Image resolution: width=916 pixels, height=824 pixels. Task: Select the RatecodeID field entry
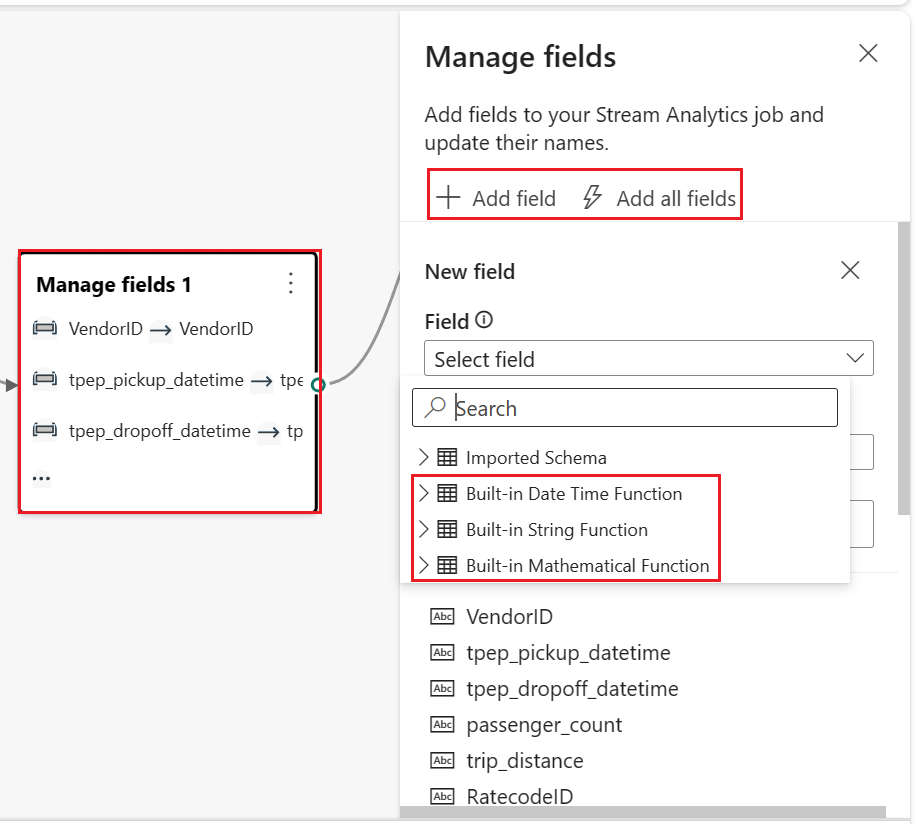tap(519, 796)
